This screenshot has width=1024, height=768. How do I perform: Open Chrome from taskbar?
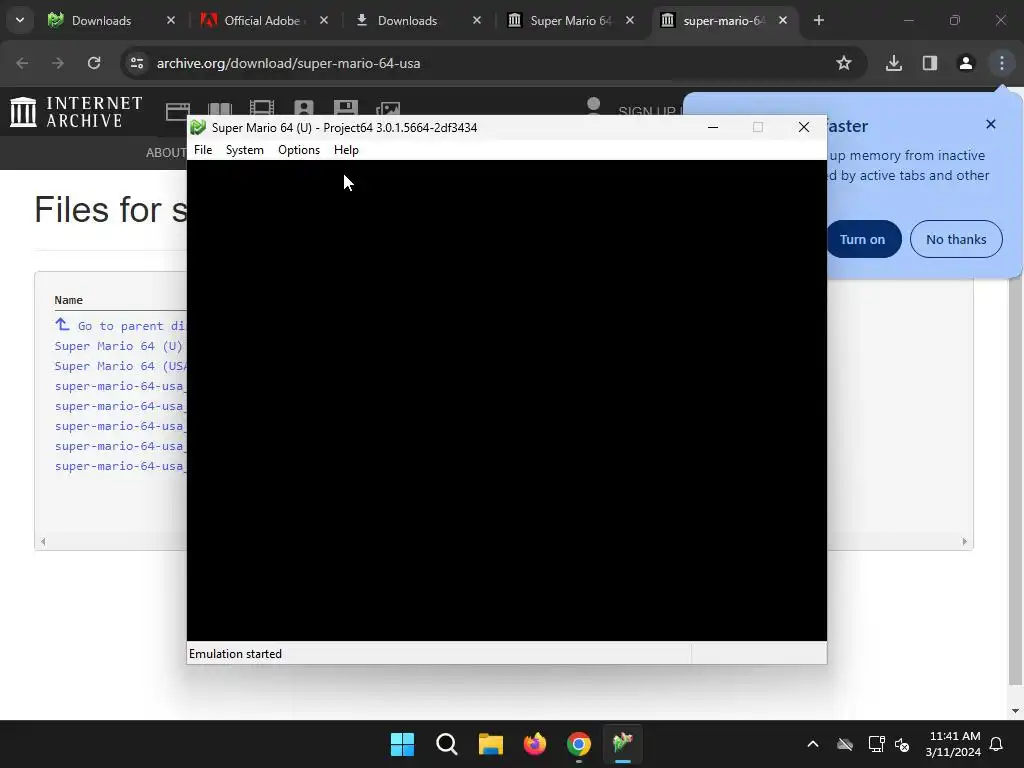579,744
